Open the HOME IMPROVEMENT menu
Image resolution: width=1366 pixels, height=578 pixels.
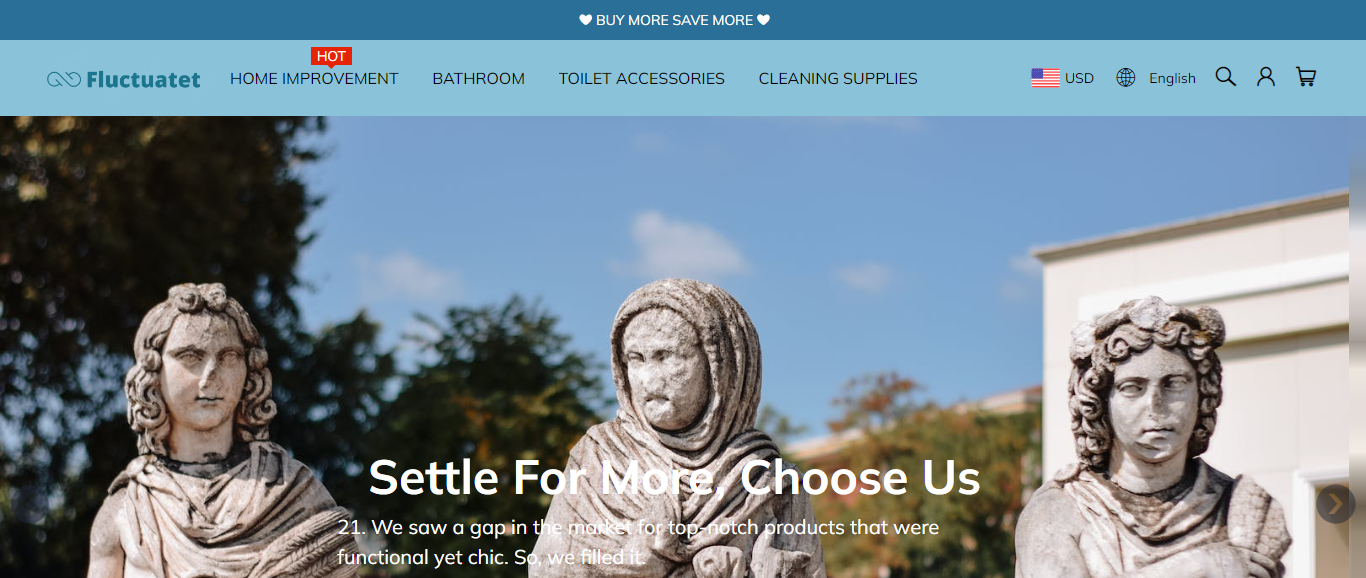click(x=314, y=78)
